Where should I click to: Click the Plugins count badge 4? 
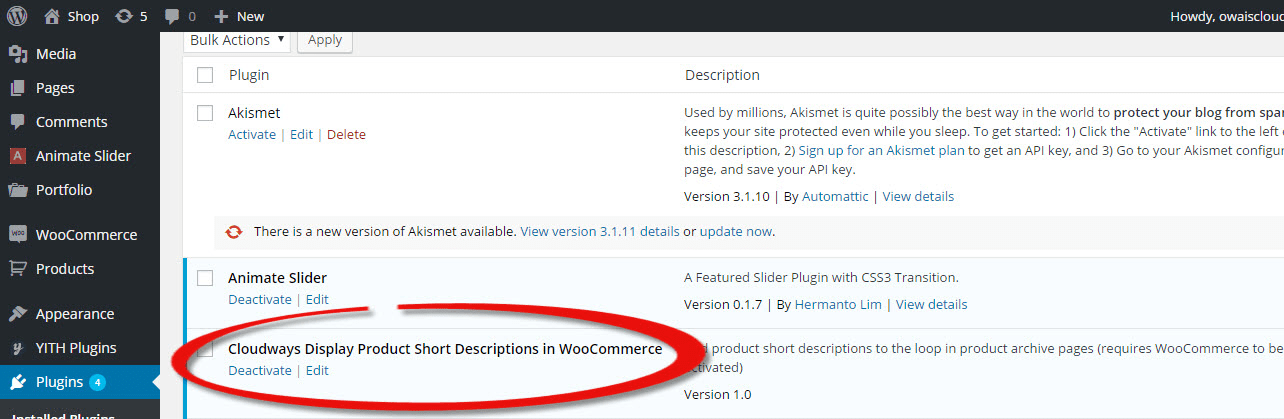[x=97, y=382]
